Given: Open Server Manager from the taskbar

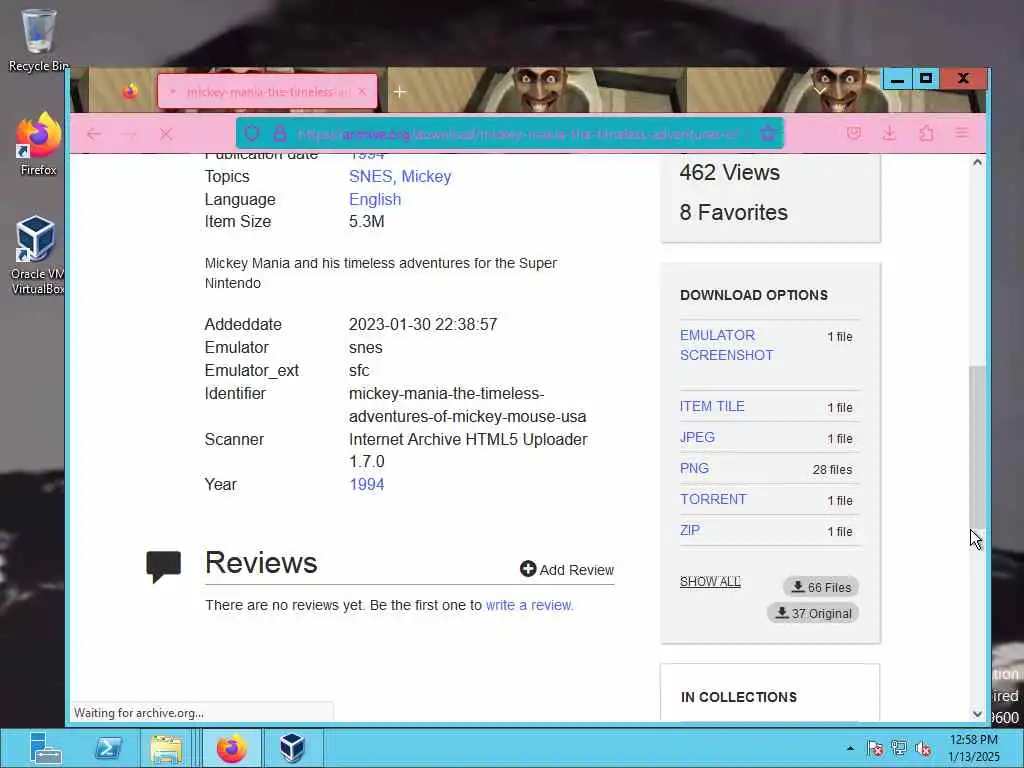Looking at the screenshot, I should (x=46, y=748).
